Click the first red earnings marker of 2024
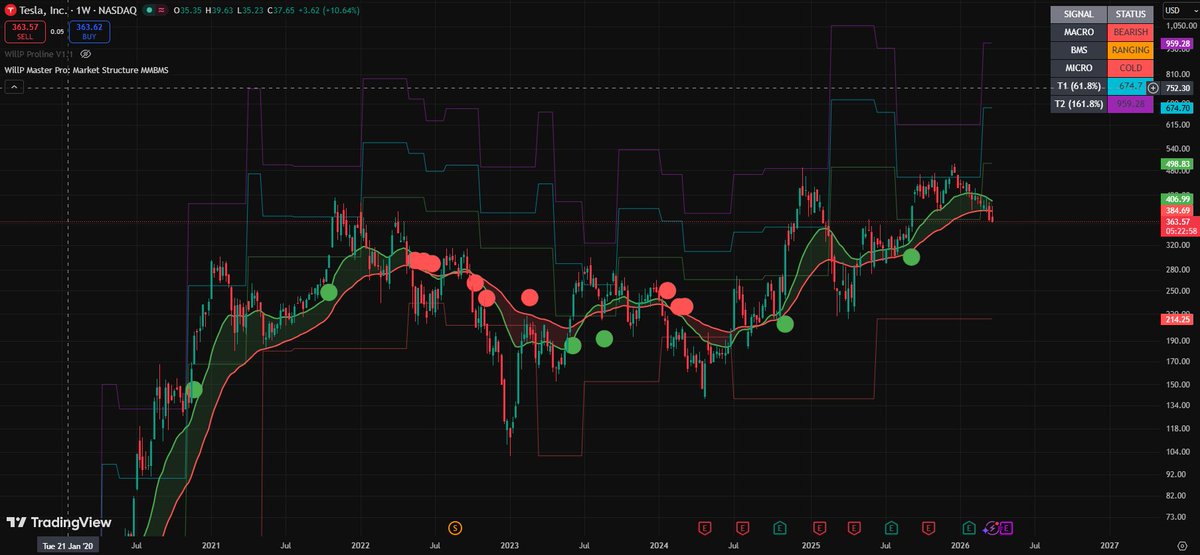 (706, 527)
